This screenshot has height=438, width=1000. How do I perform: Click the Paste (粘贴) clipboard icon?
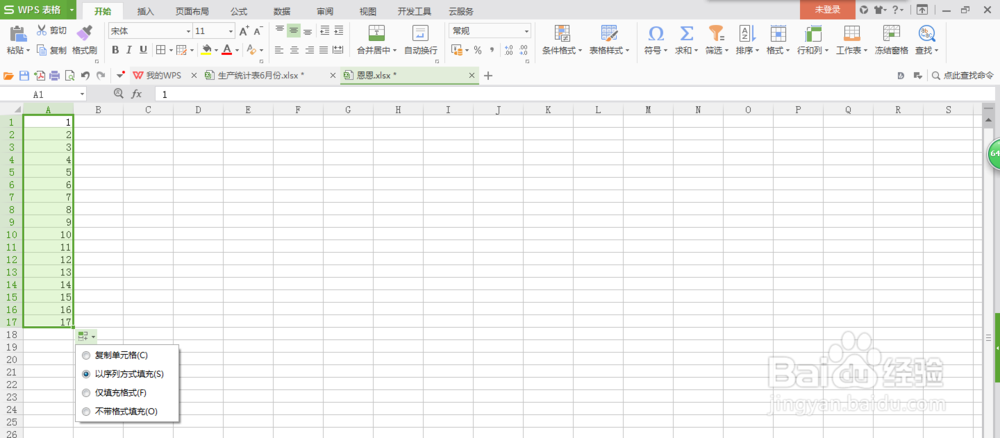[x=18, y=34]
